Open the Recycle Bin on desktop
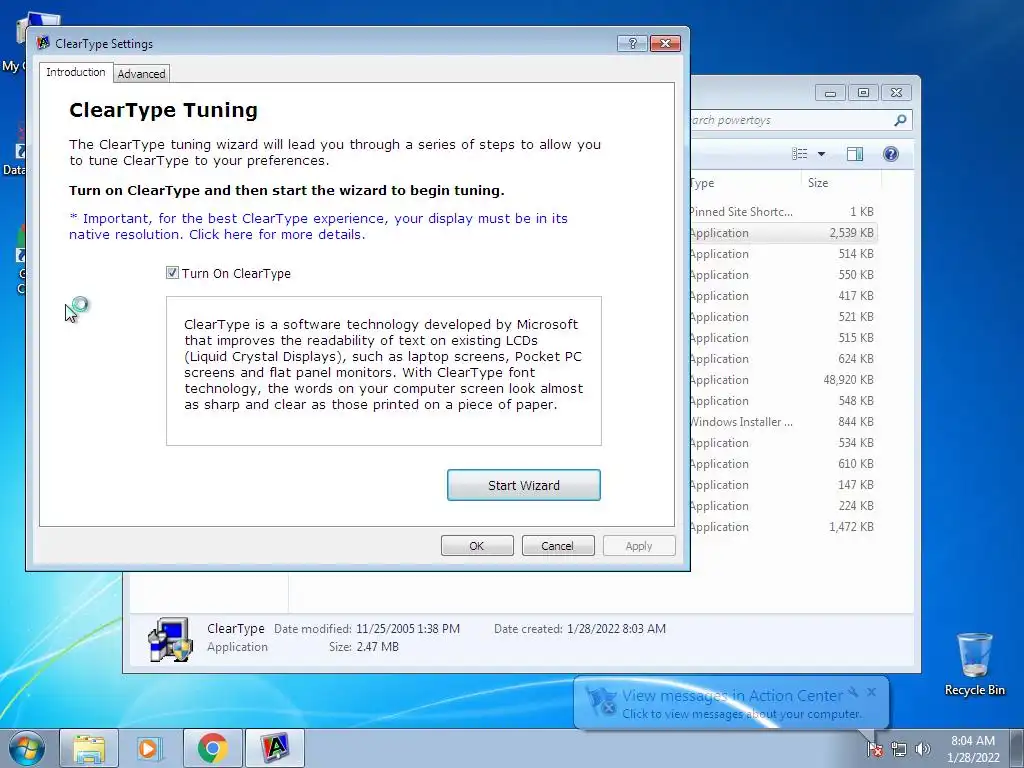 pyautogui.click(x=974, y=664)
